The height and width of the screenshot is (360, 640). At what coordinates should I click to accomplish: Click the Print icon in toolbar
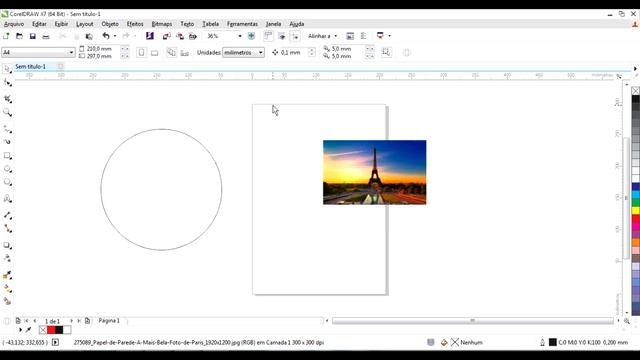[46, 36]
